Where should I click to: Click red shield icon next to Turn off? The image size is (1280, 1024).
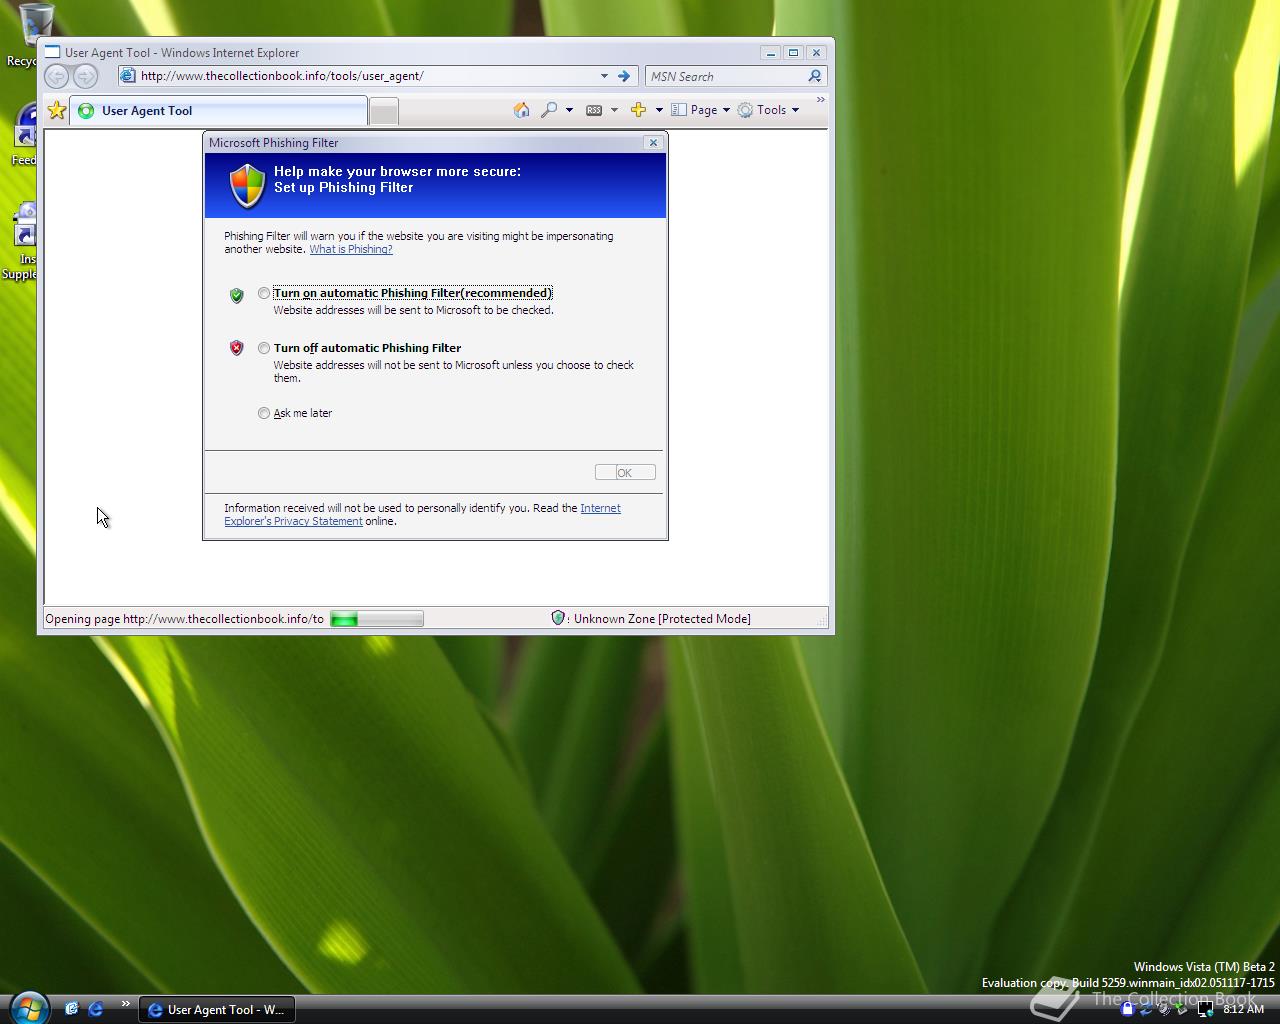pyautogui.click(x=237, y=348)
